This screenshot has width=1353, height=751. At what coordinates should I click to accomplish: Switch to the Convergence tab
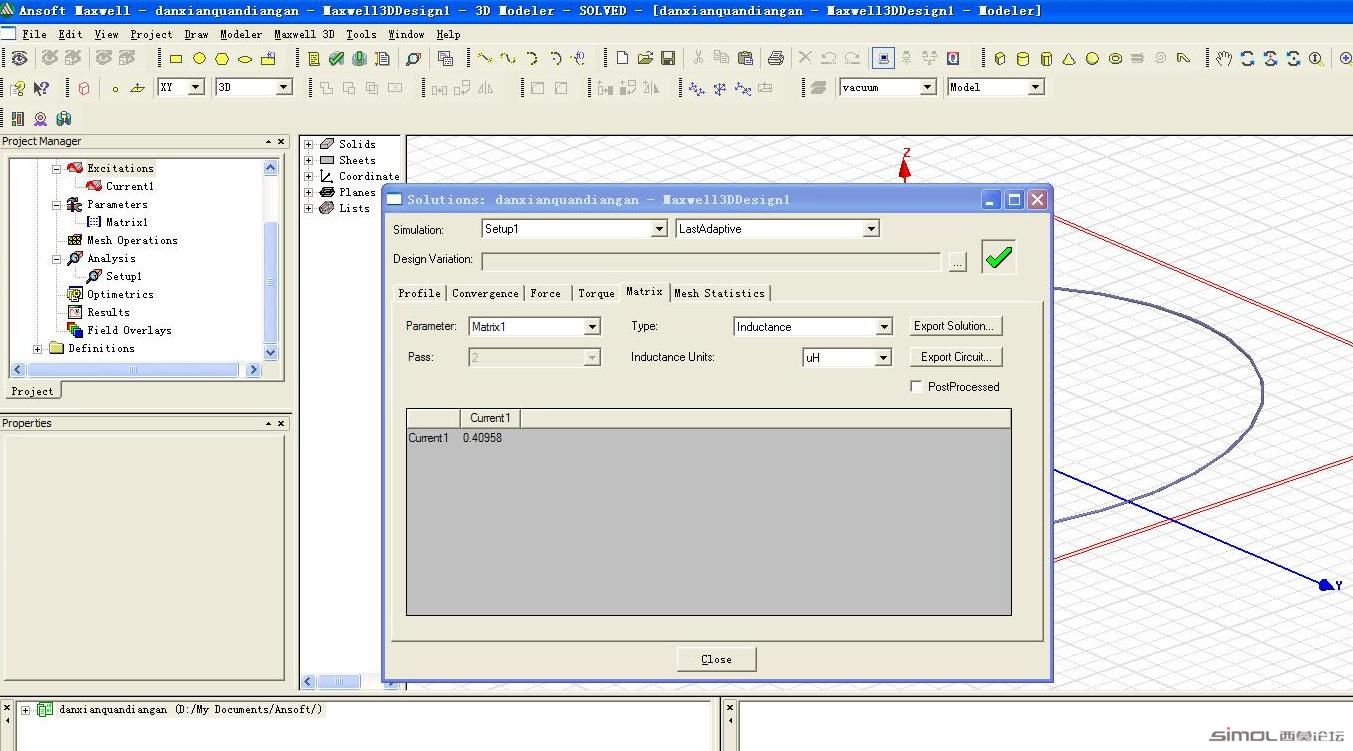485,293
